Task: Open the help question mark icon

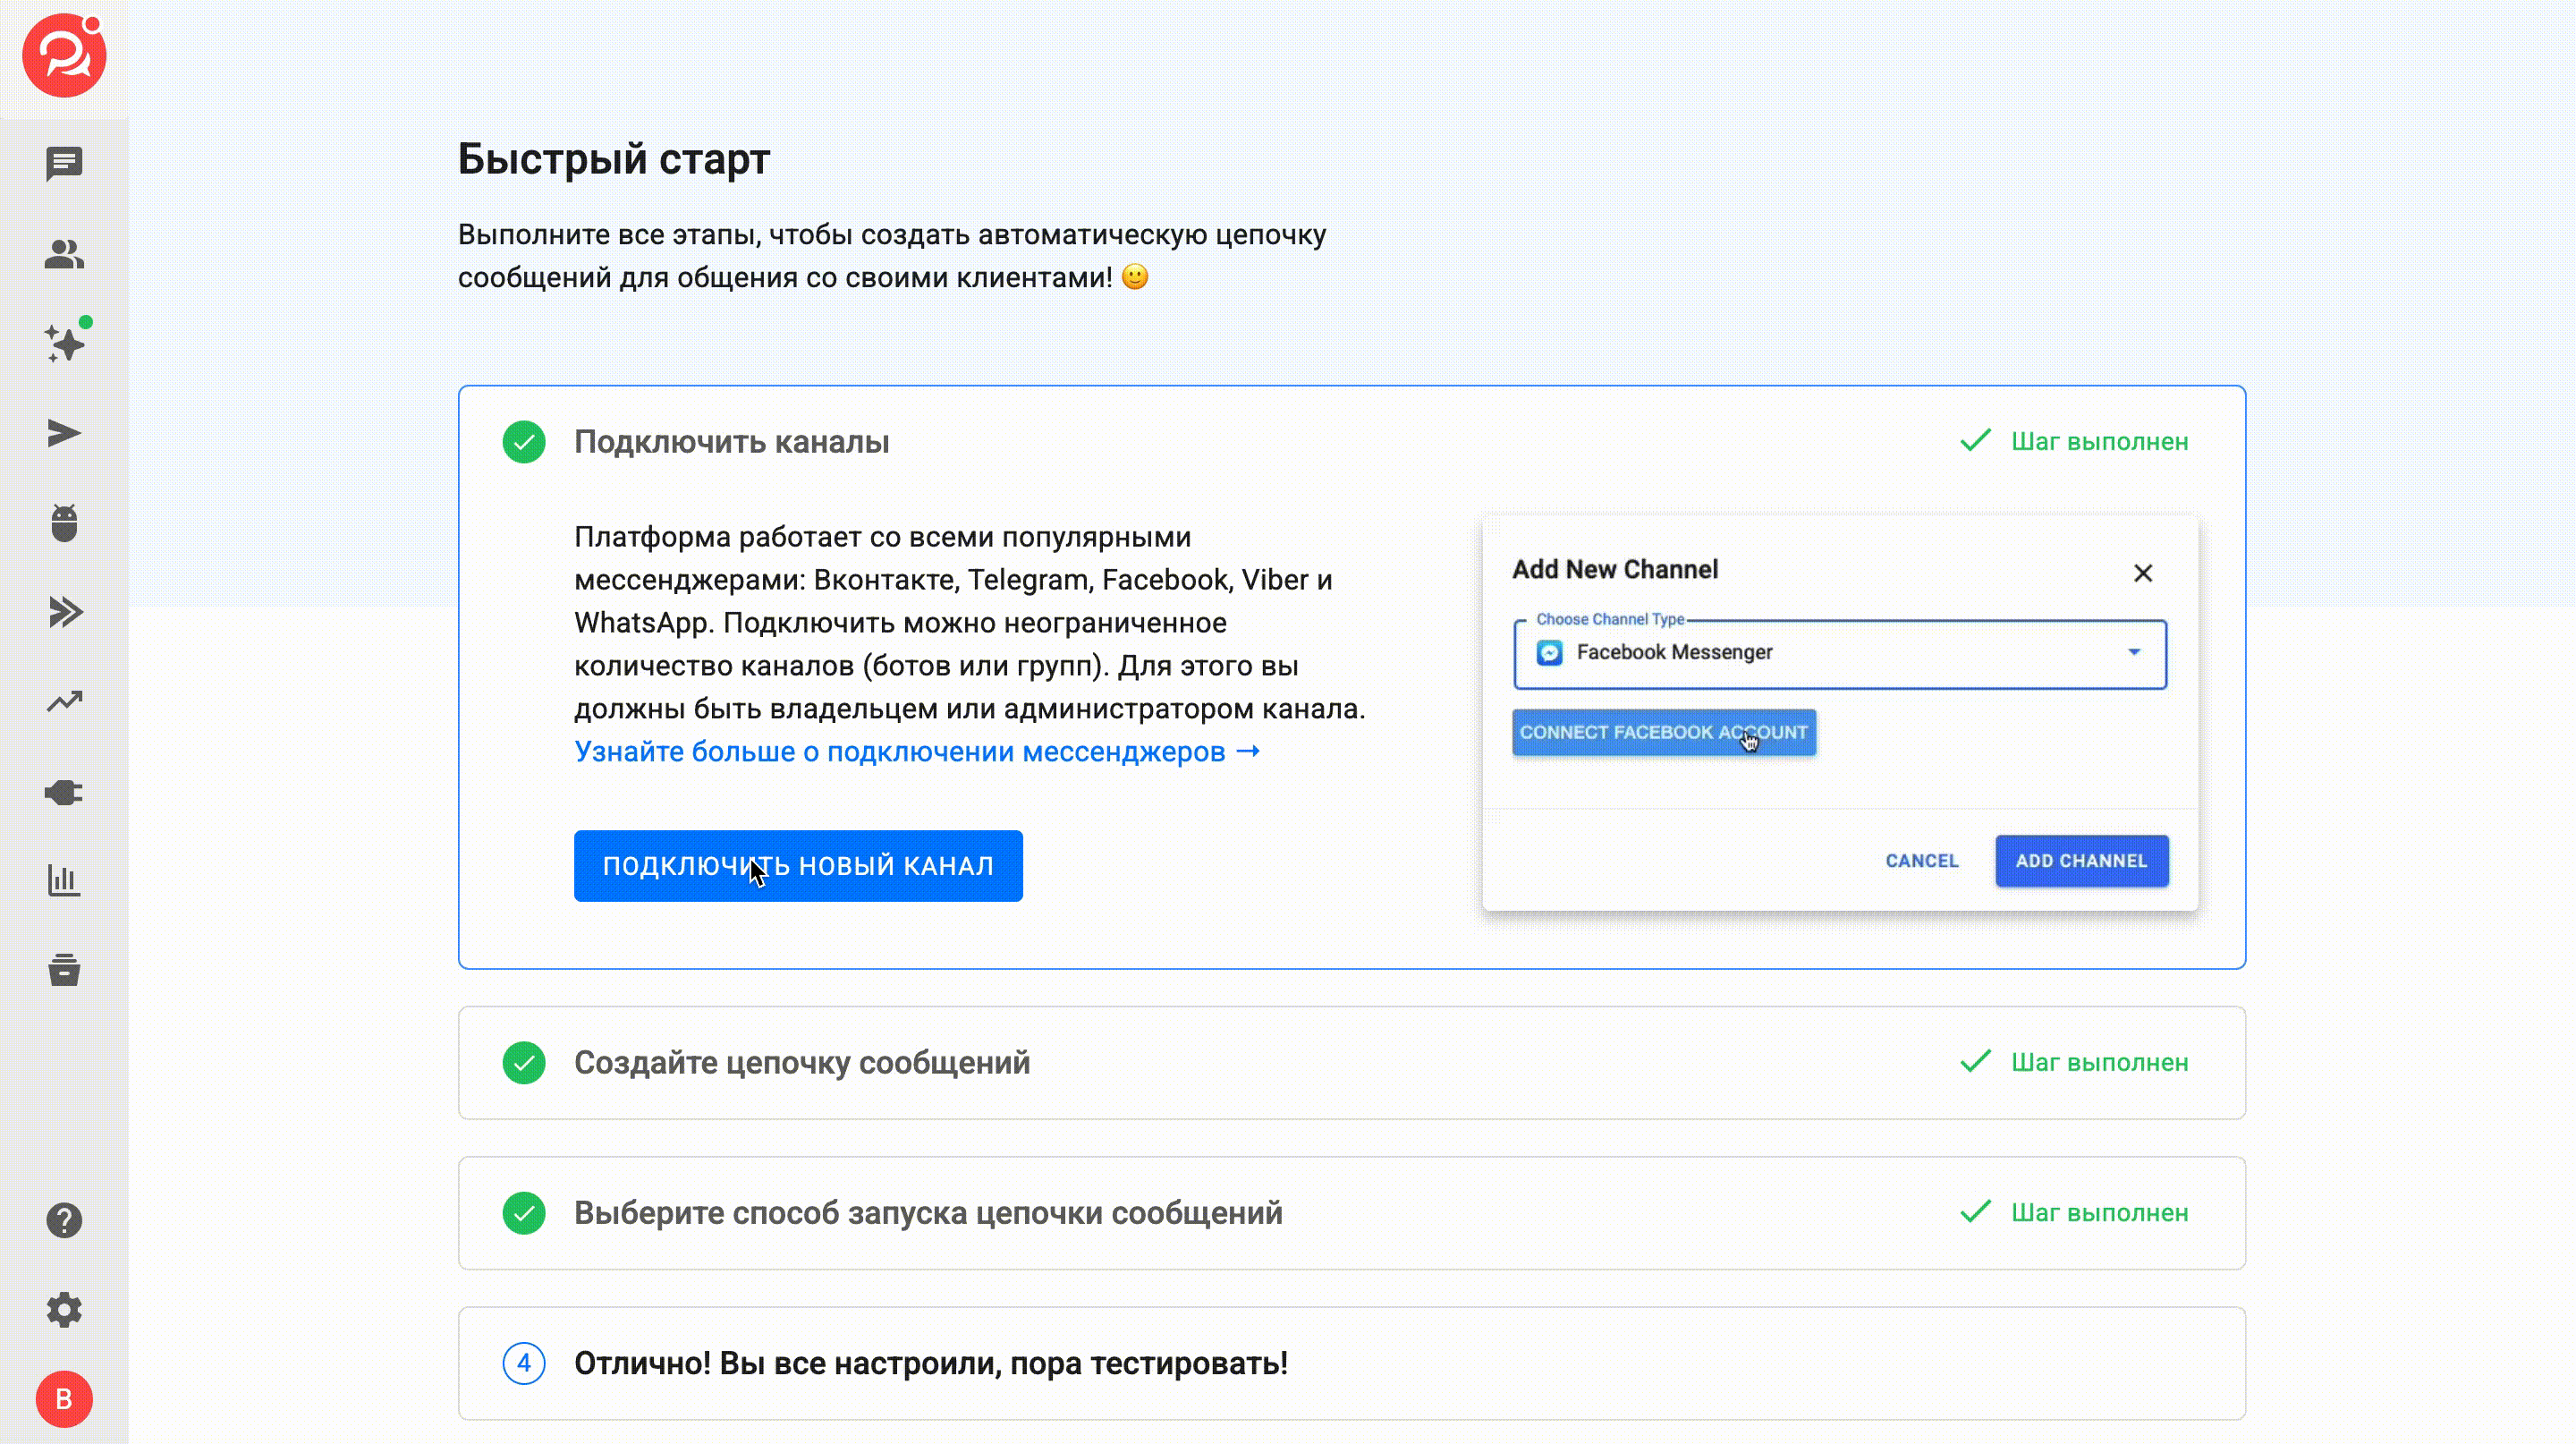Action: pos(64,1220)
